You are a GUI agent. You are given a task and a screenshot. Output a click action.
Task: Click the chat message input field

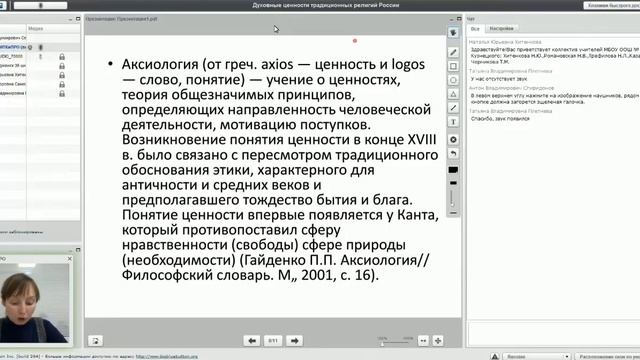click(x=553, y=334)
